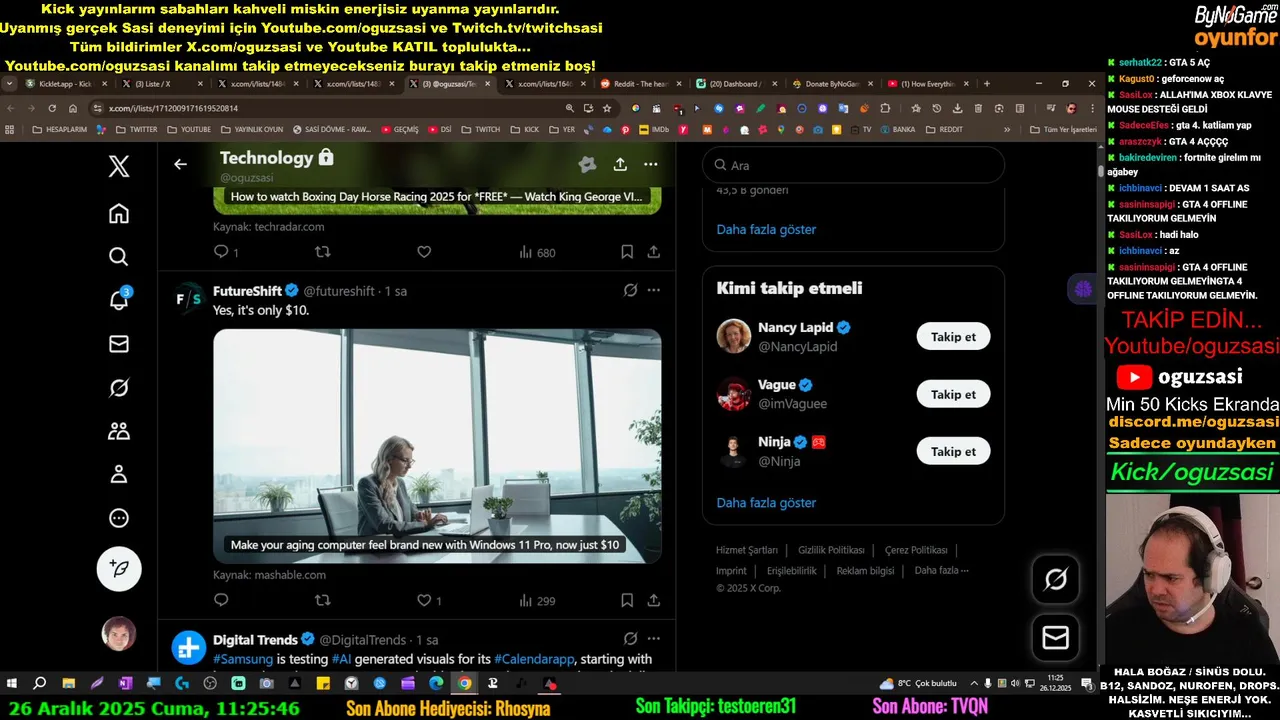
Task: Open FutureShift post more menu
Action: 653,290
